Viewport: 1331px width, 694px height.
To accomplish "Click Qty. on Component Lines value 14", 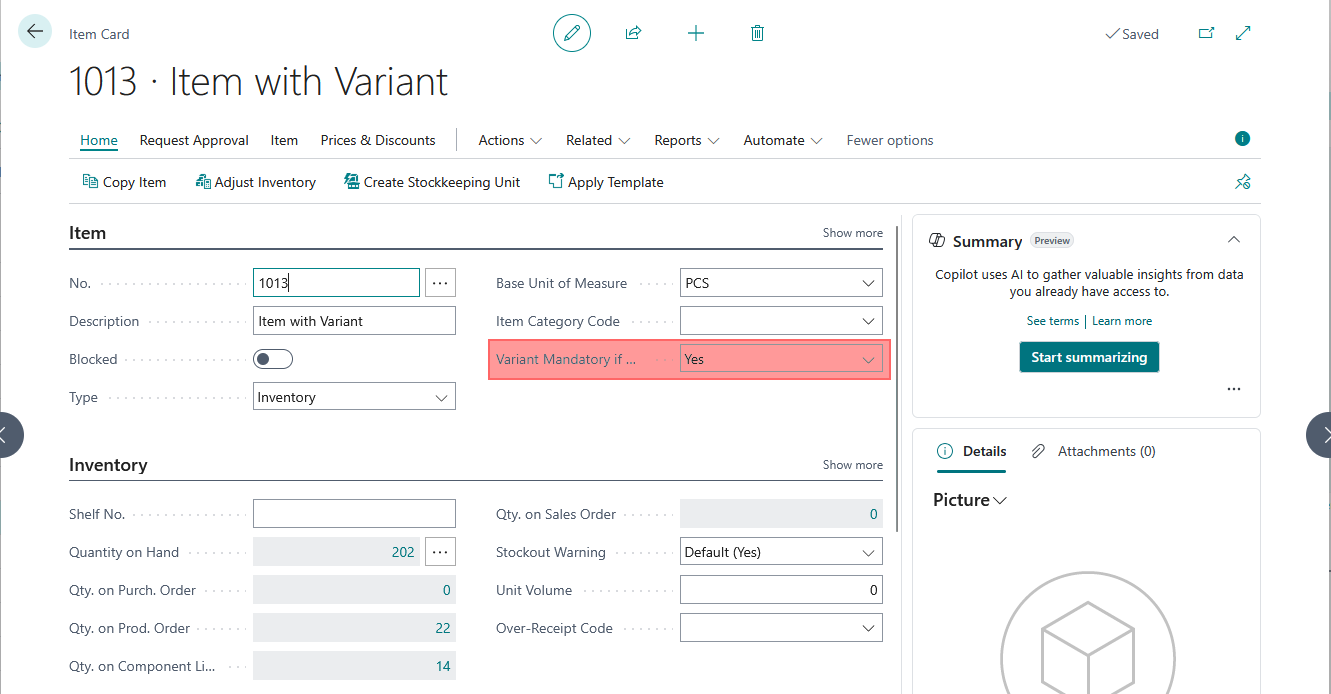I will [x=442, y=666].
